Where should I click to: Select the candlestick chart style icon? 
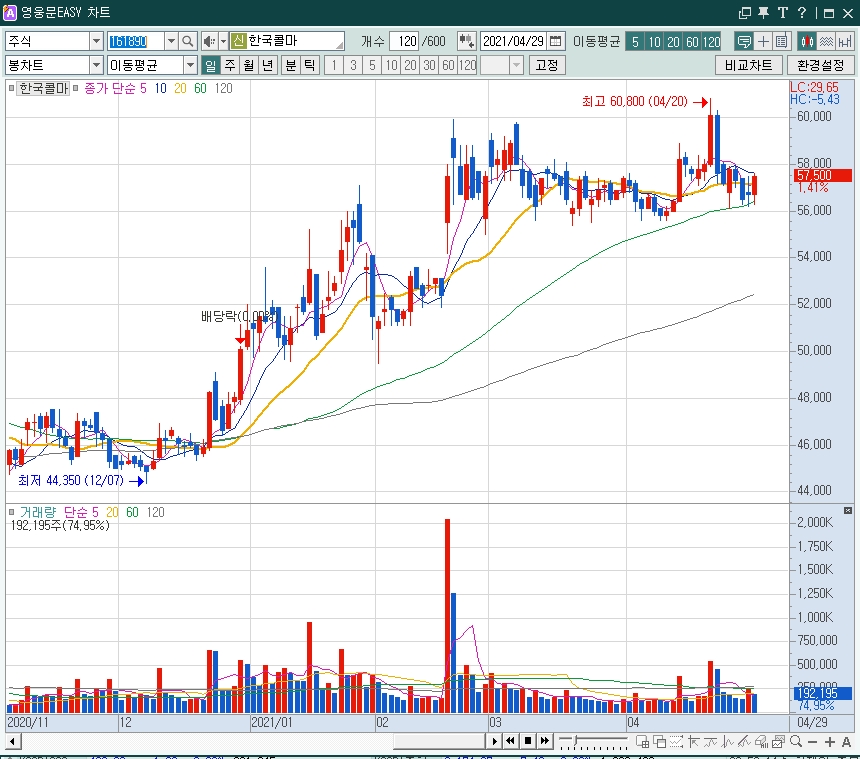807,42
